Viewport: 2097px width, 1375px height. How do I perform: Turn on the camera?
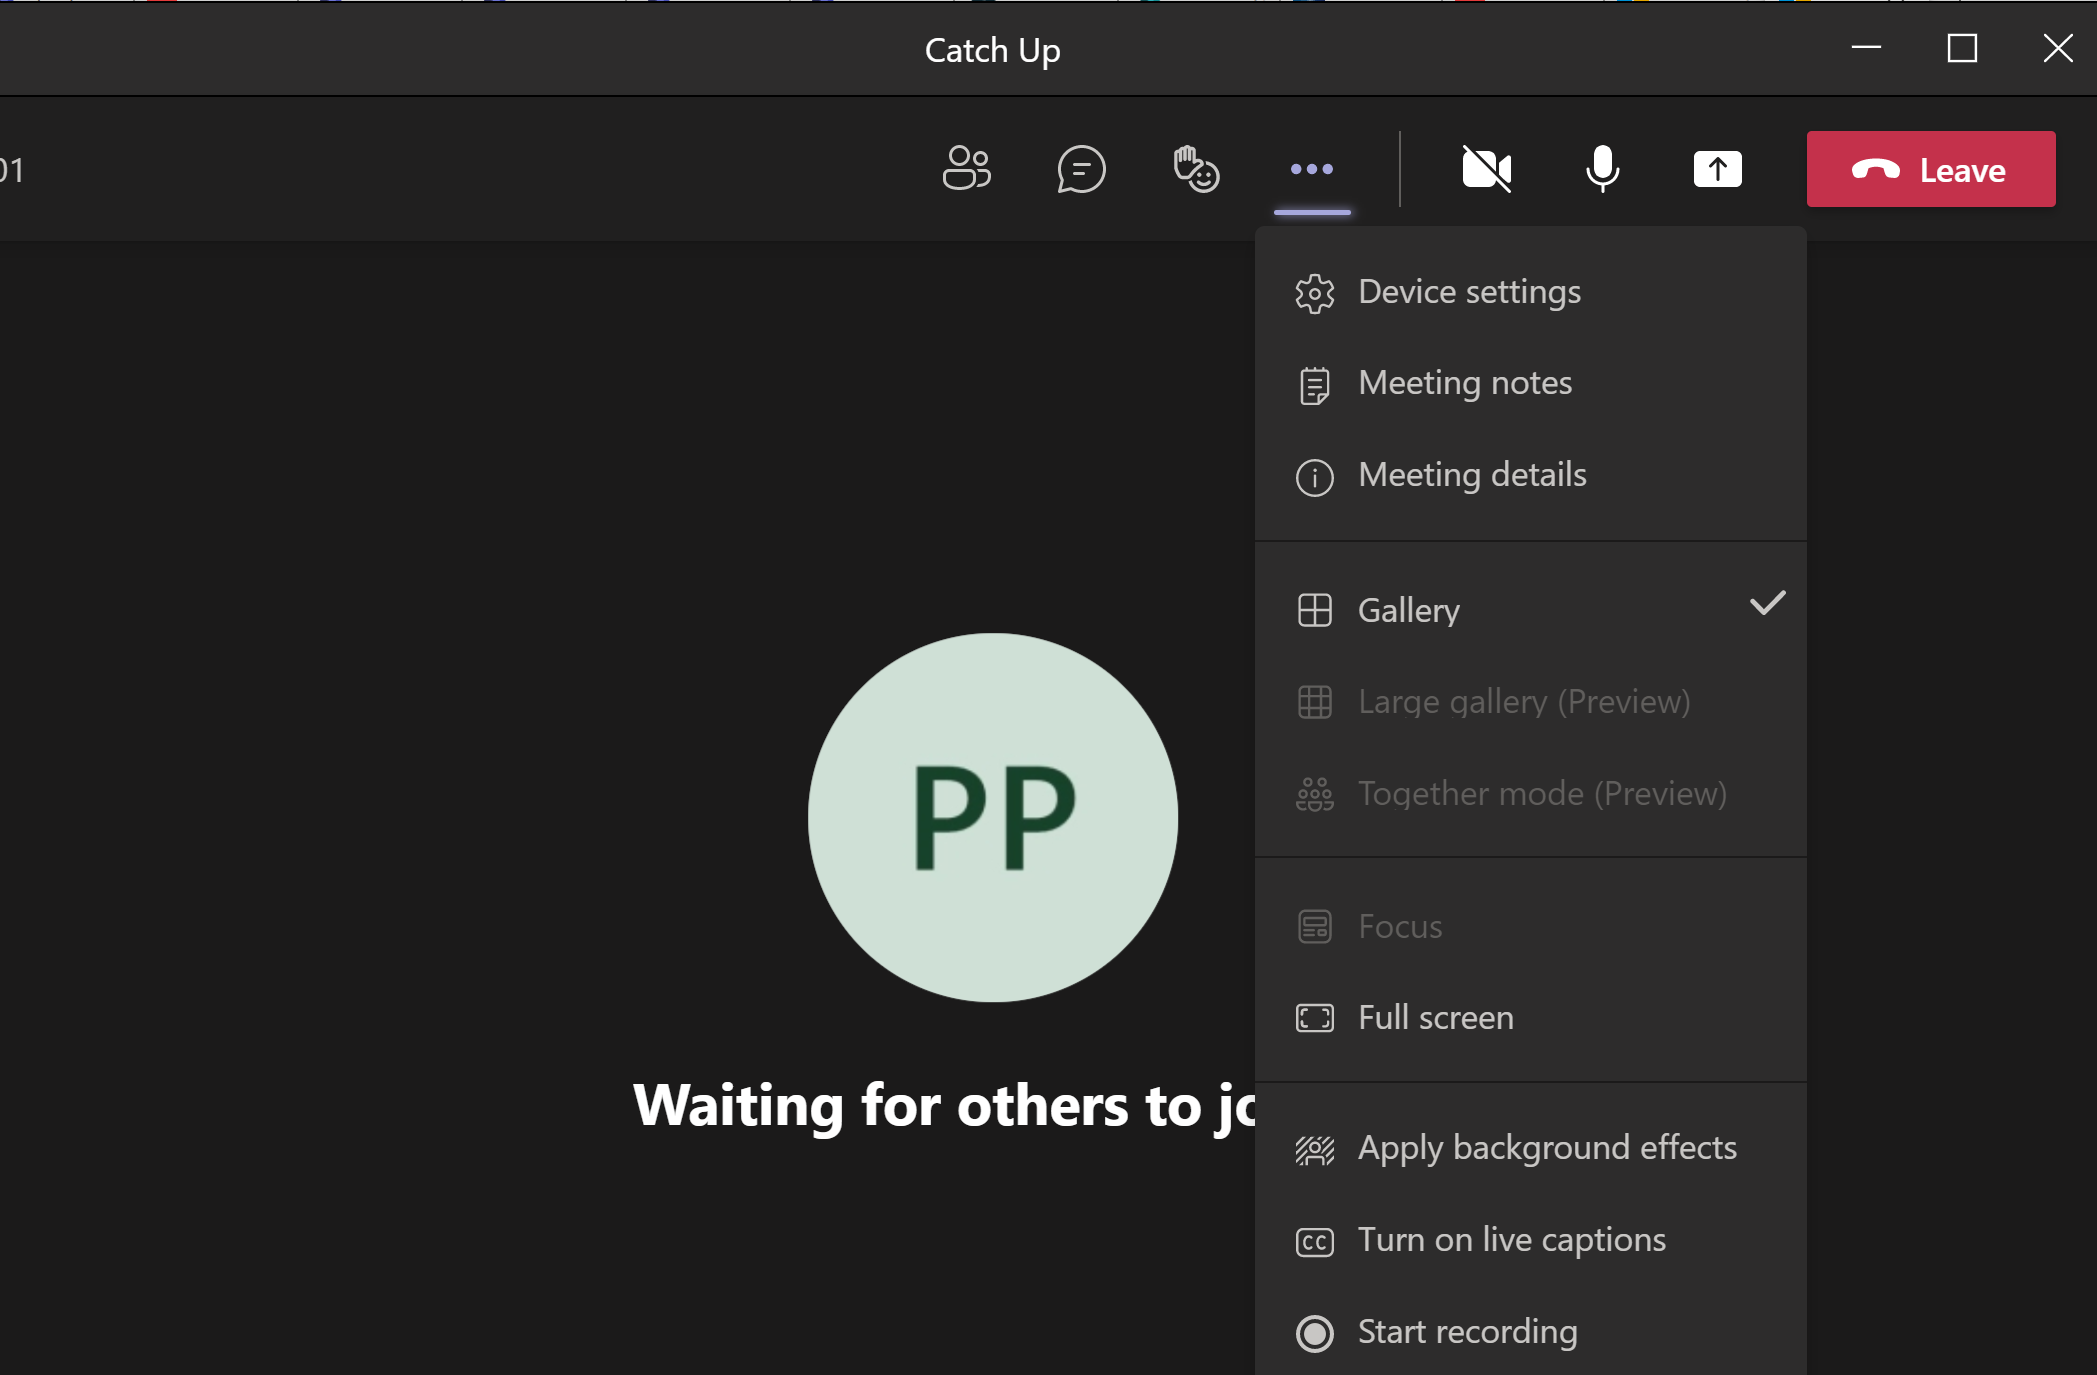(1486, 169)
